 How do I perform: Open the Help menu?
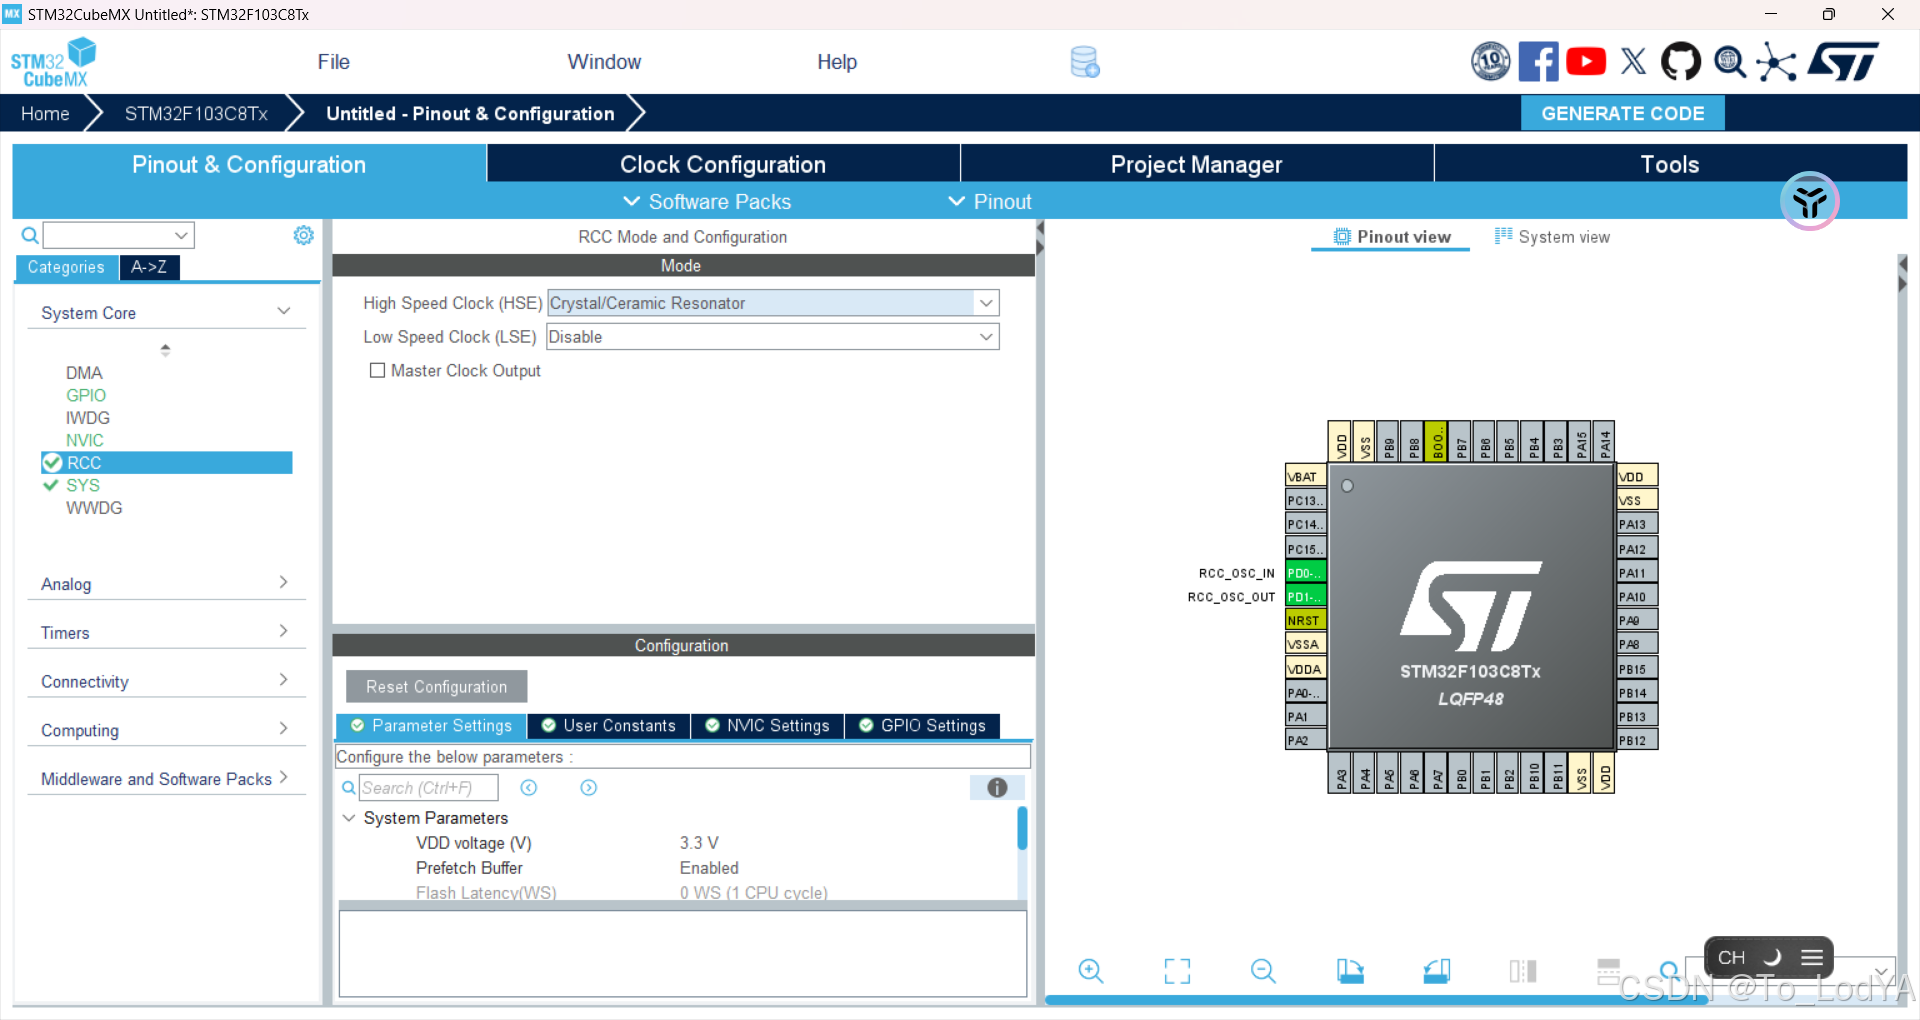[837, 62]
